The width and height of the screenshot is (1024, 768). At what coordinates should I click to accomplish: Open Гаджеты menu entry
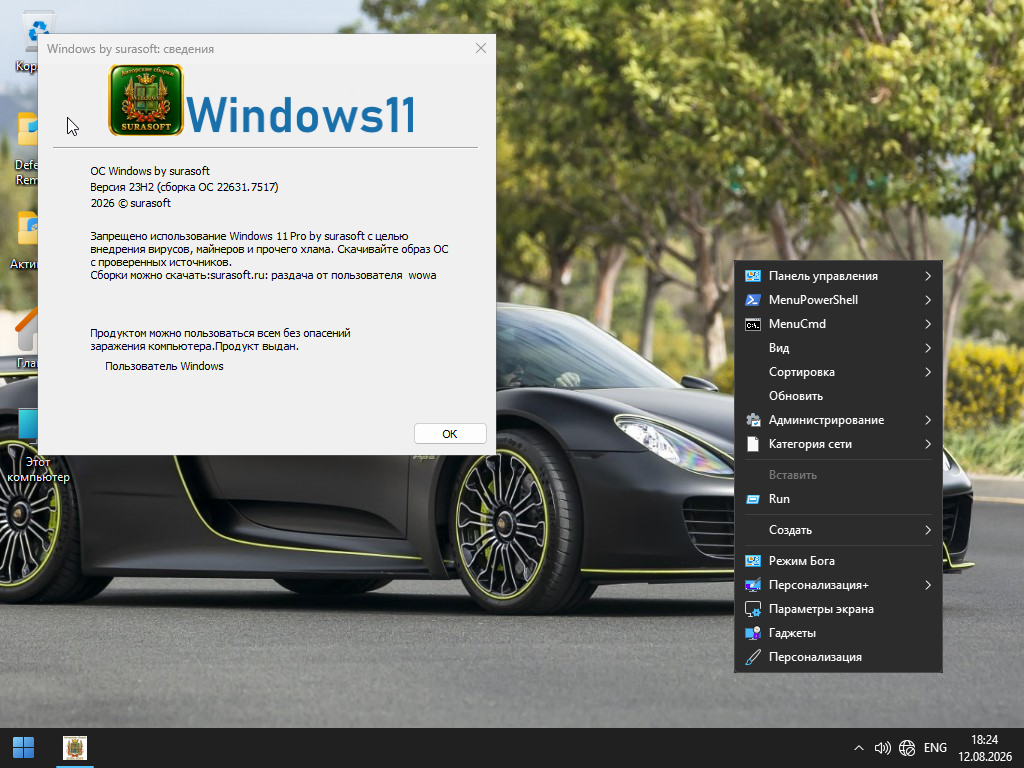click(x=839, y=633)
